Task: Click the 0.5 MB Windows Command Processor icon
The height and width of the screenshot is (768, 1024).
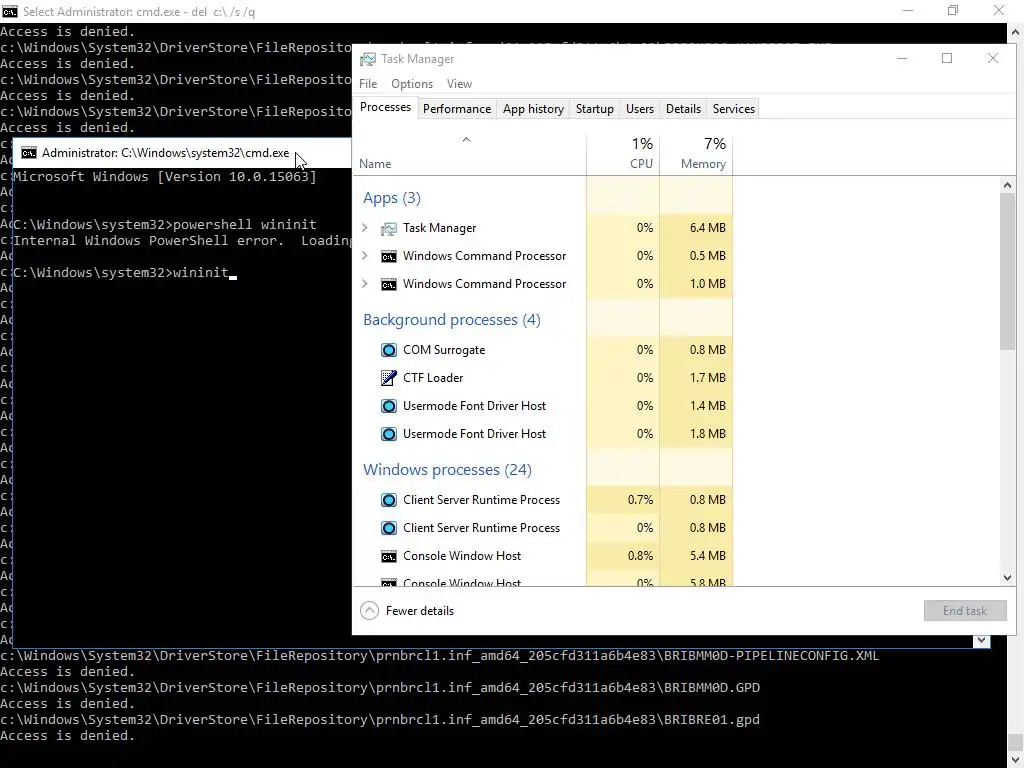Action: tap(389, 256)
